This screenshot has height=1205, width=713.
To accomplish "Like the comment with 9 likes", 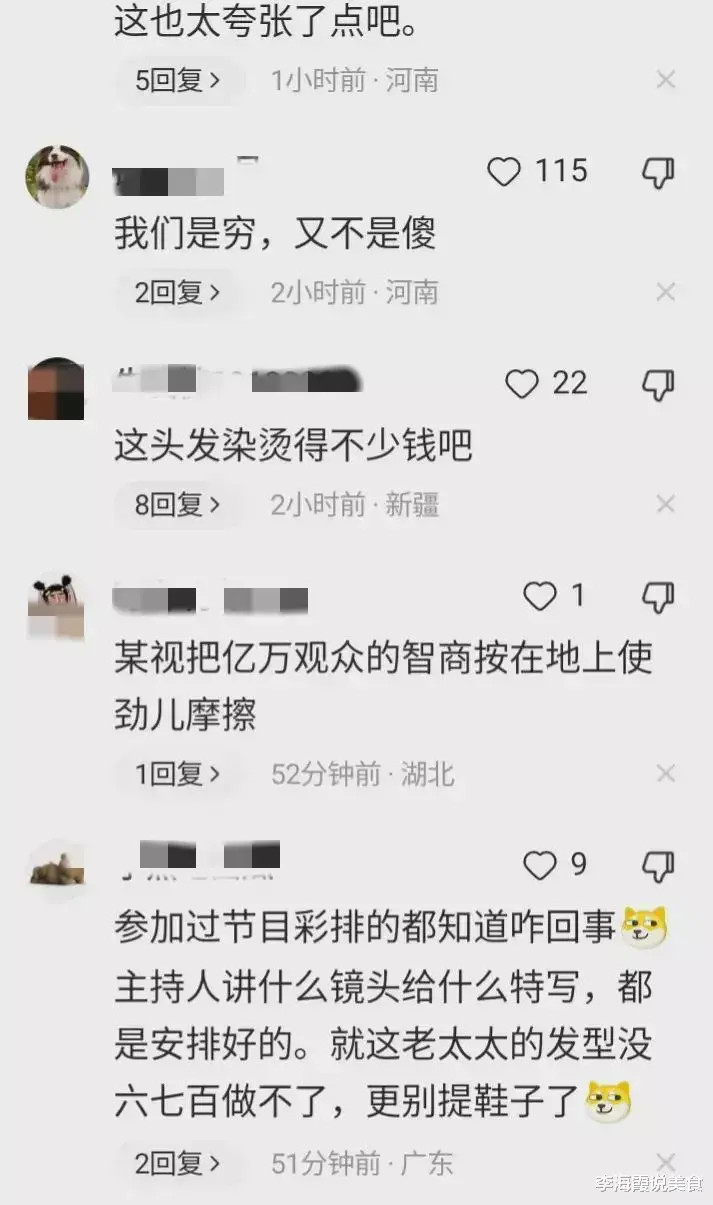I will coord(540,865).
